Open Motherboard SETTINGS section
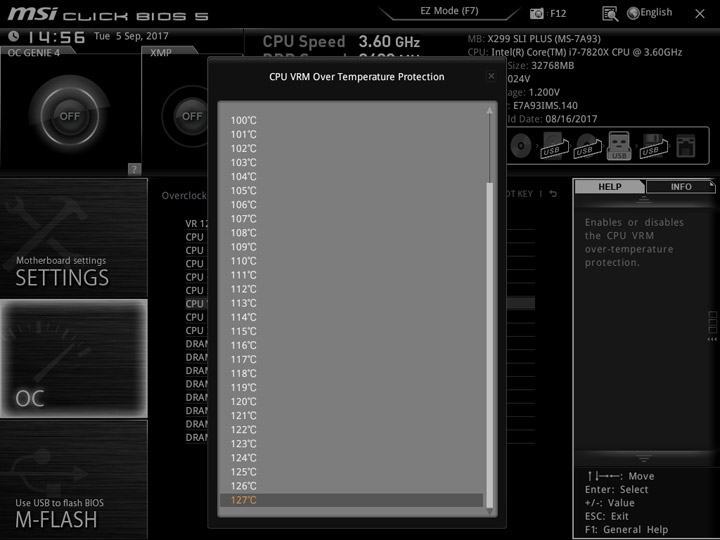720x540 pixels. 73,238
